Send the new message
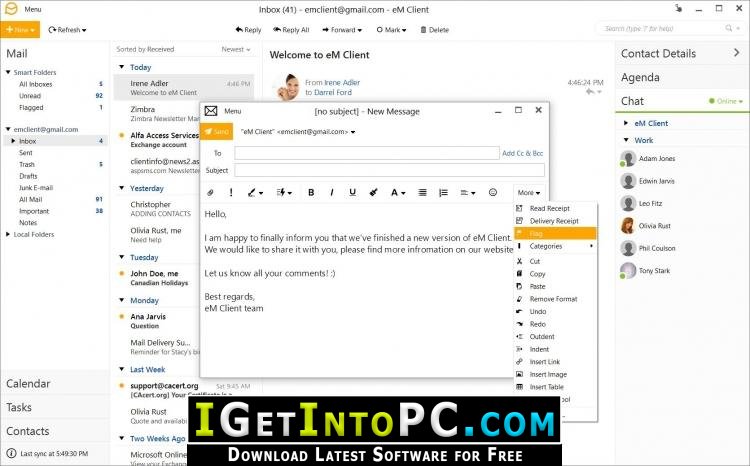Viewport: 750px width, 466px height. click(x=217, y=132)
